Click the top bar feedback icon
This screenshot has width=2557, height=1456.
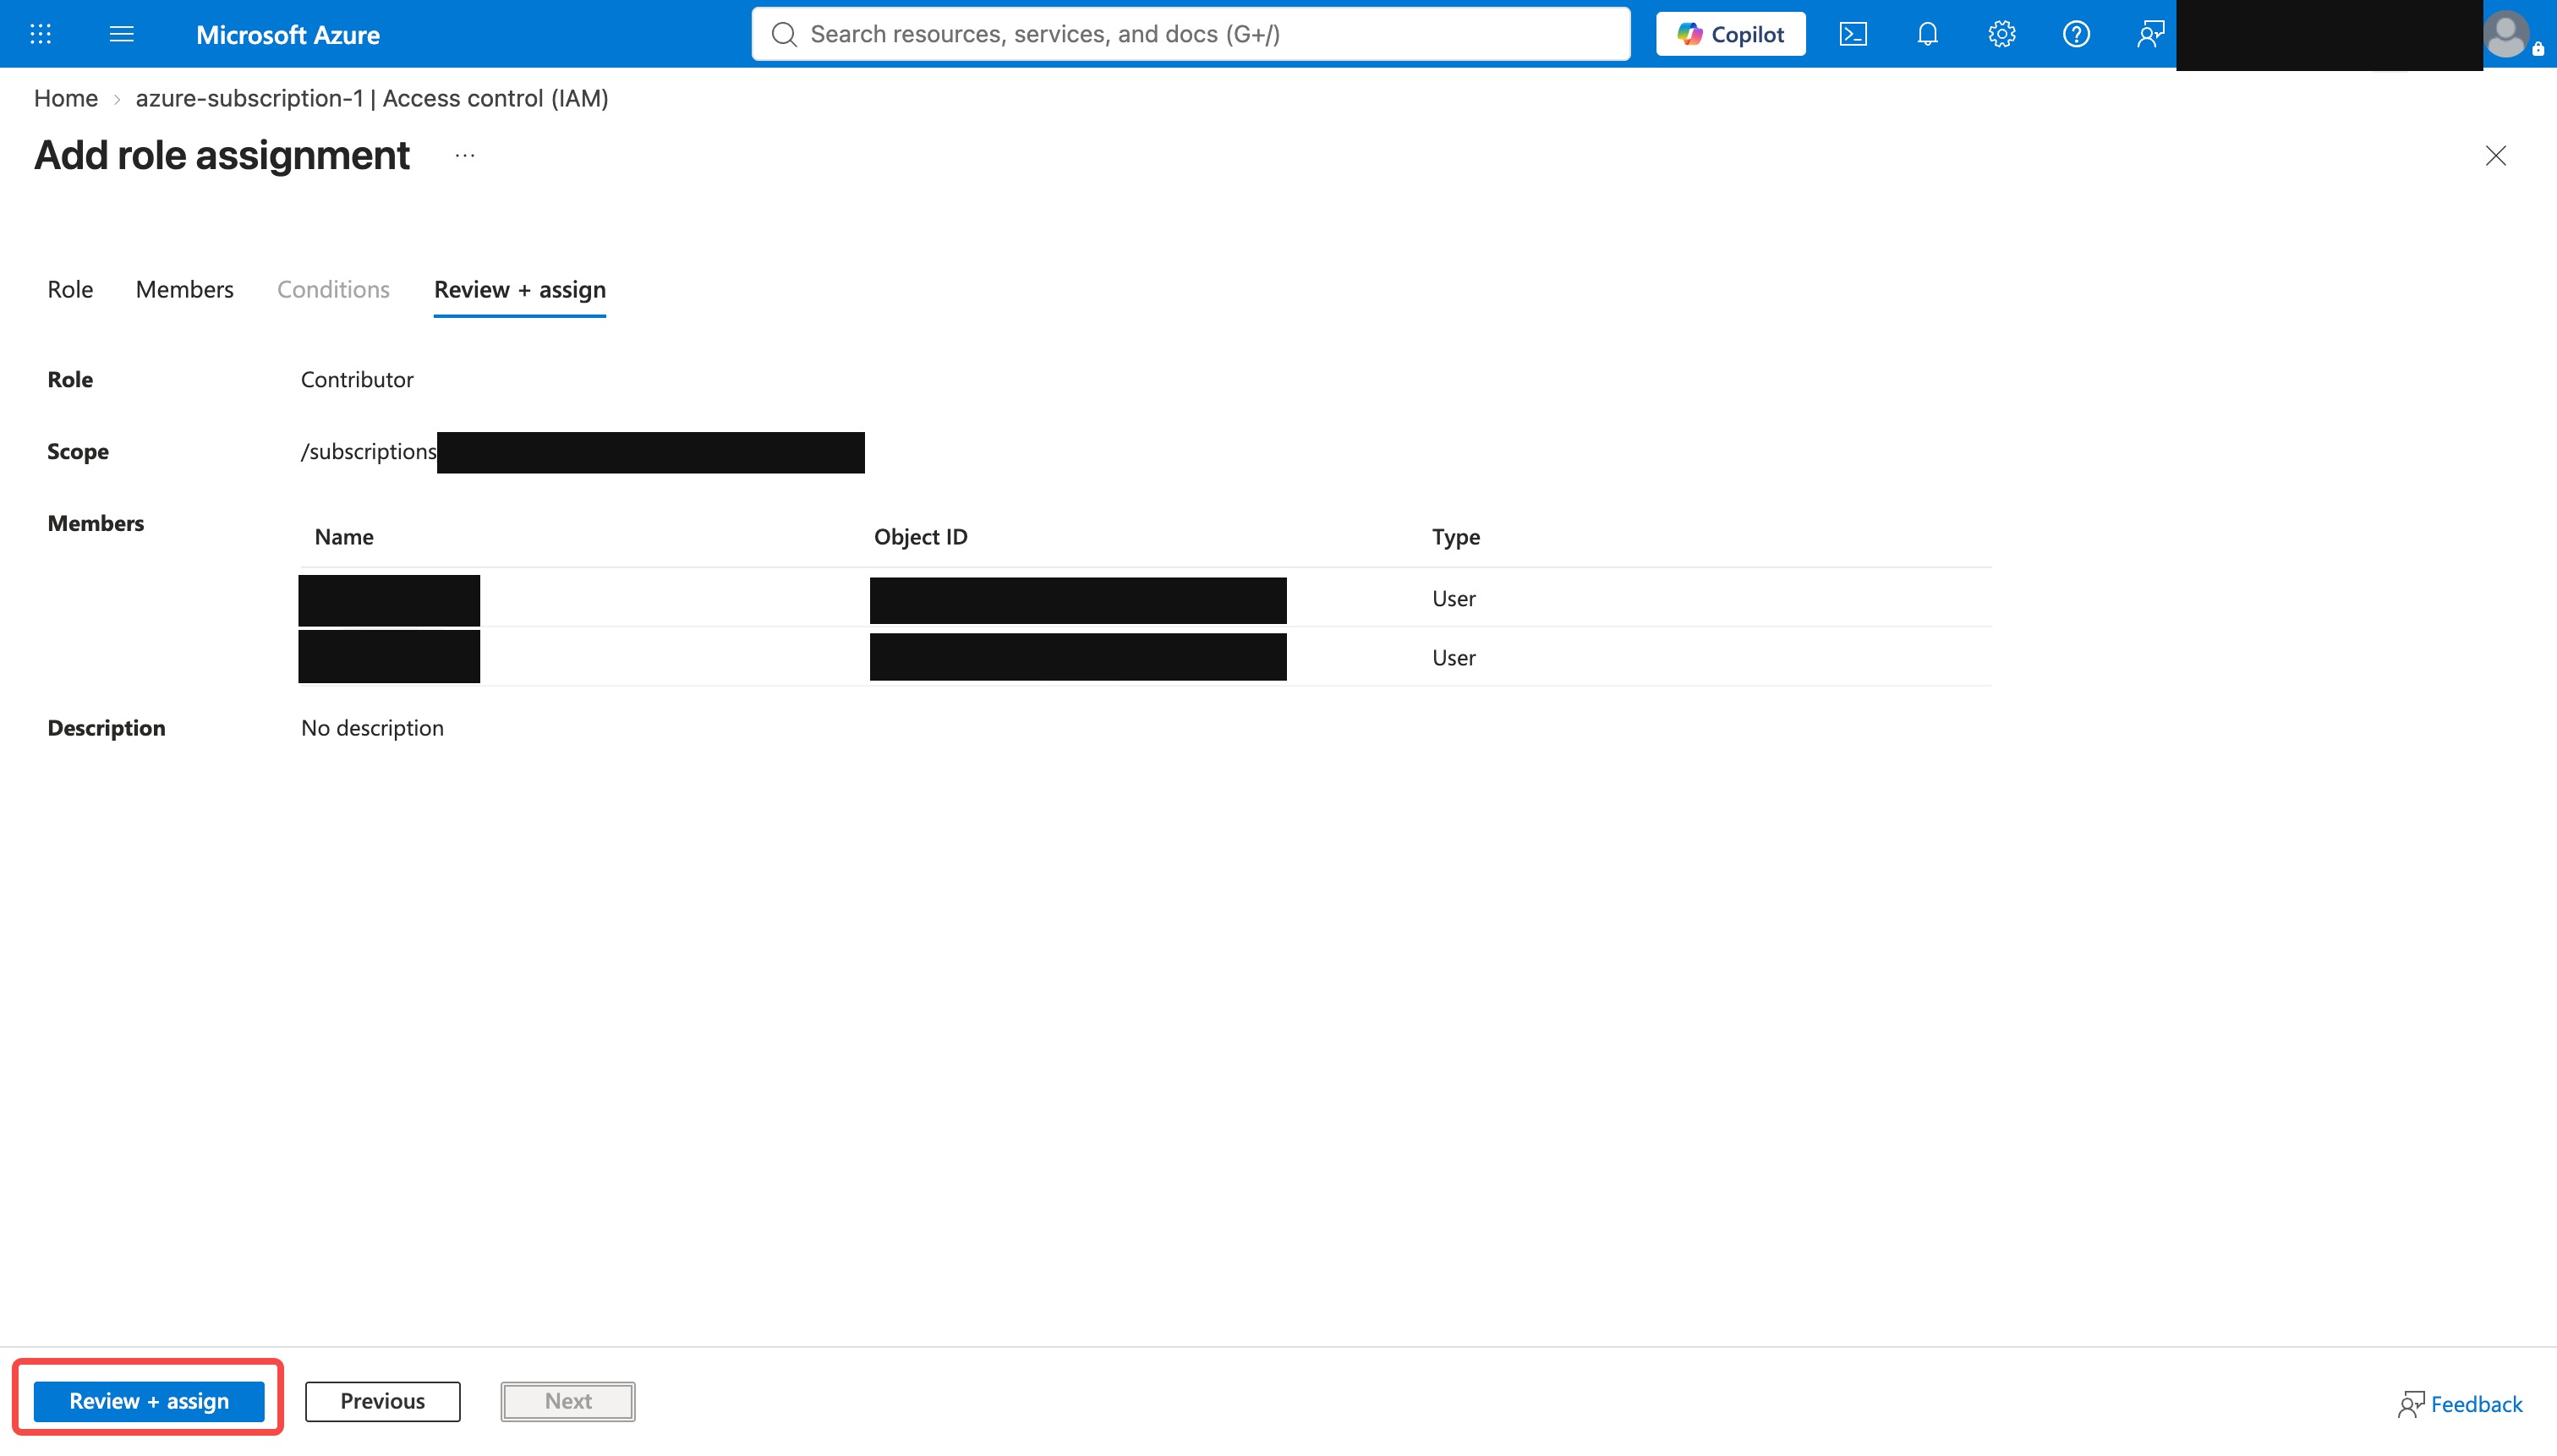[2150, 34]
